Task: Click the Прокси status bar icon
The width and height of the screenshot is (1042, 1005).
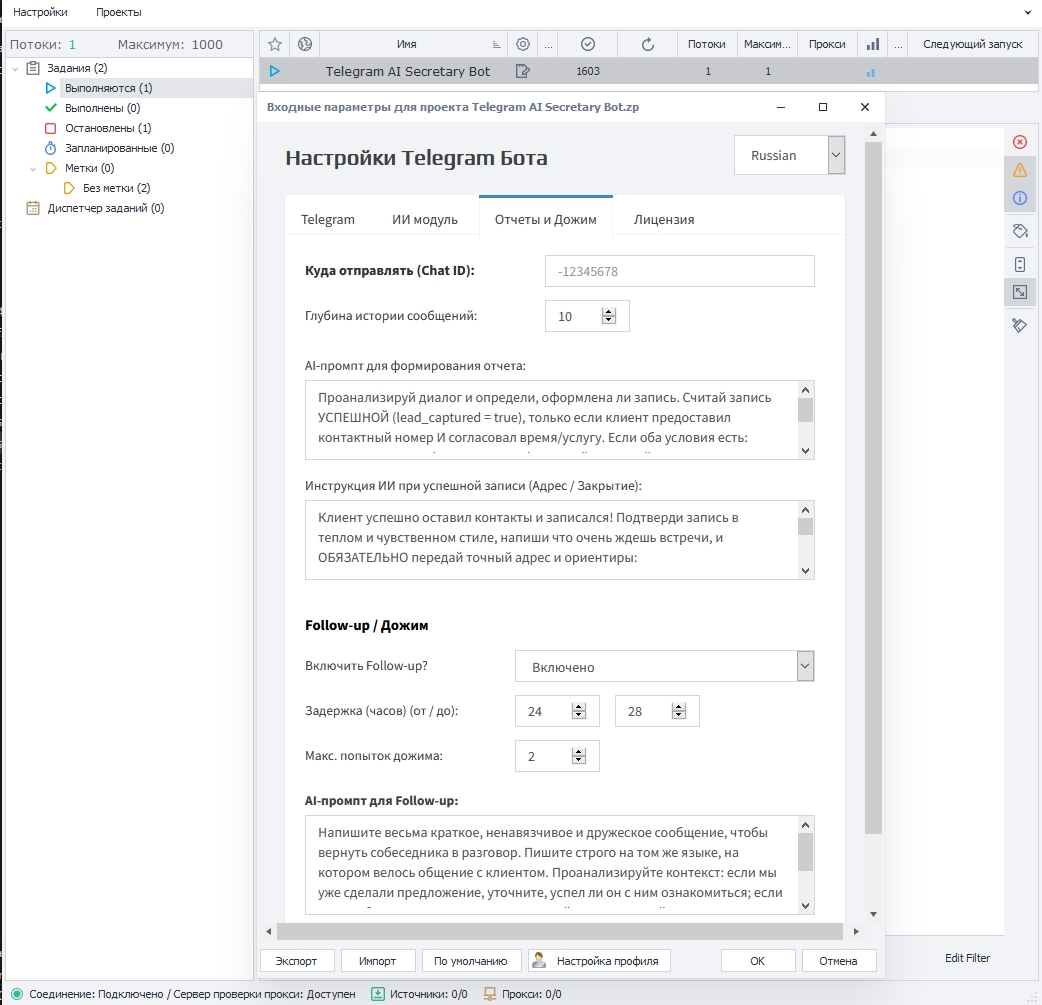Action: pyautogui.click(x=490, y=994)
